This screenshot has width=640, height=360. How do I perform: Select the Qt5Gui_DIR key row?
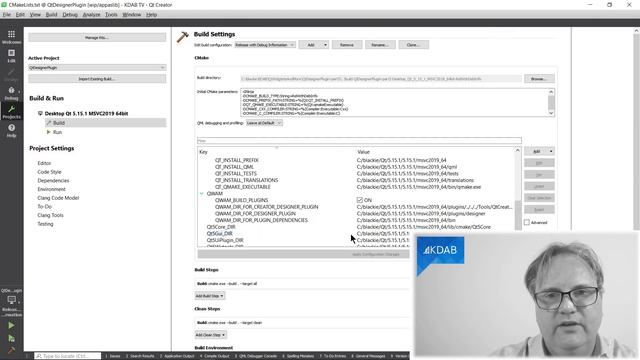pyautogui.click(x=220, y=233)
